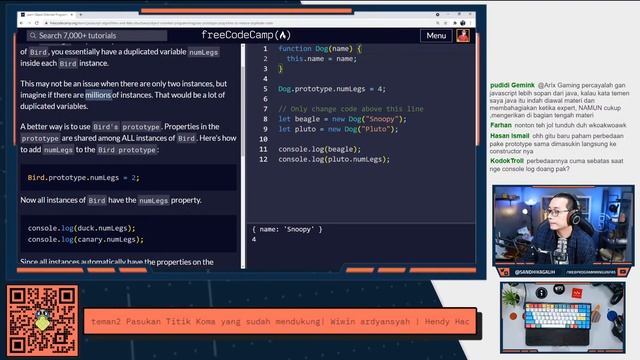Open a new browser tab with the plus icon
This screenshot has height=360, width=640.
[81, 15]
